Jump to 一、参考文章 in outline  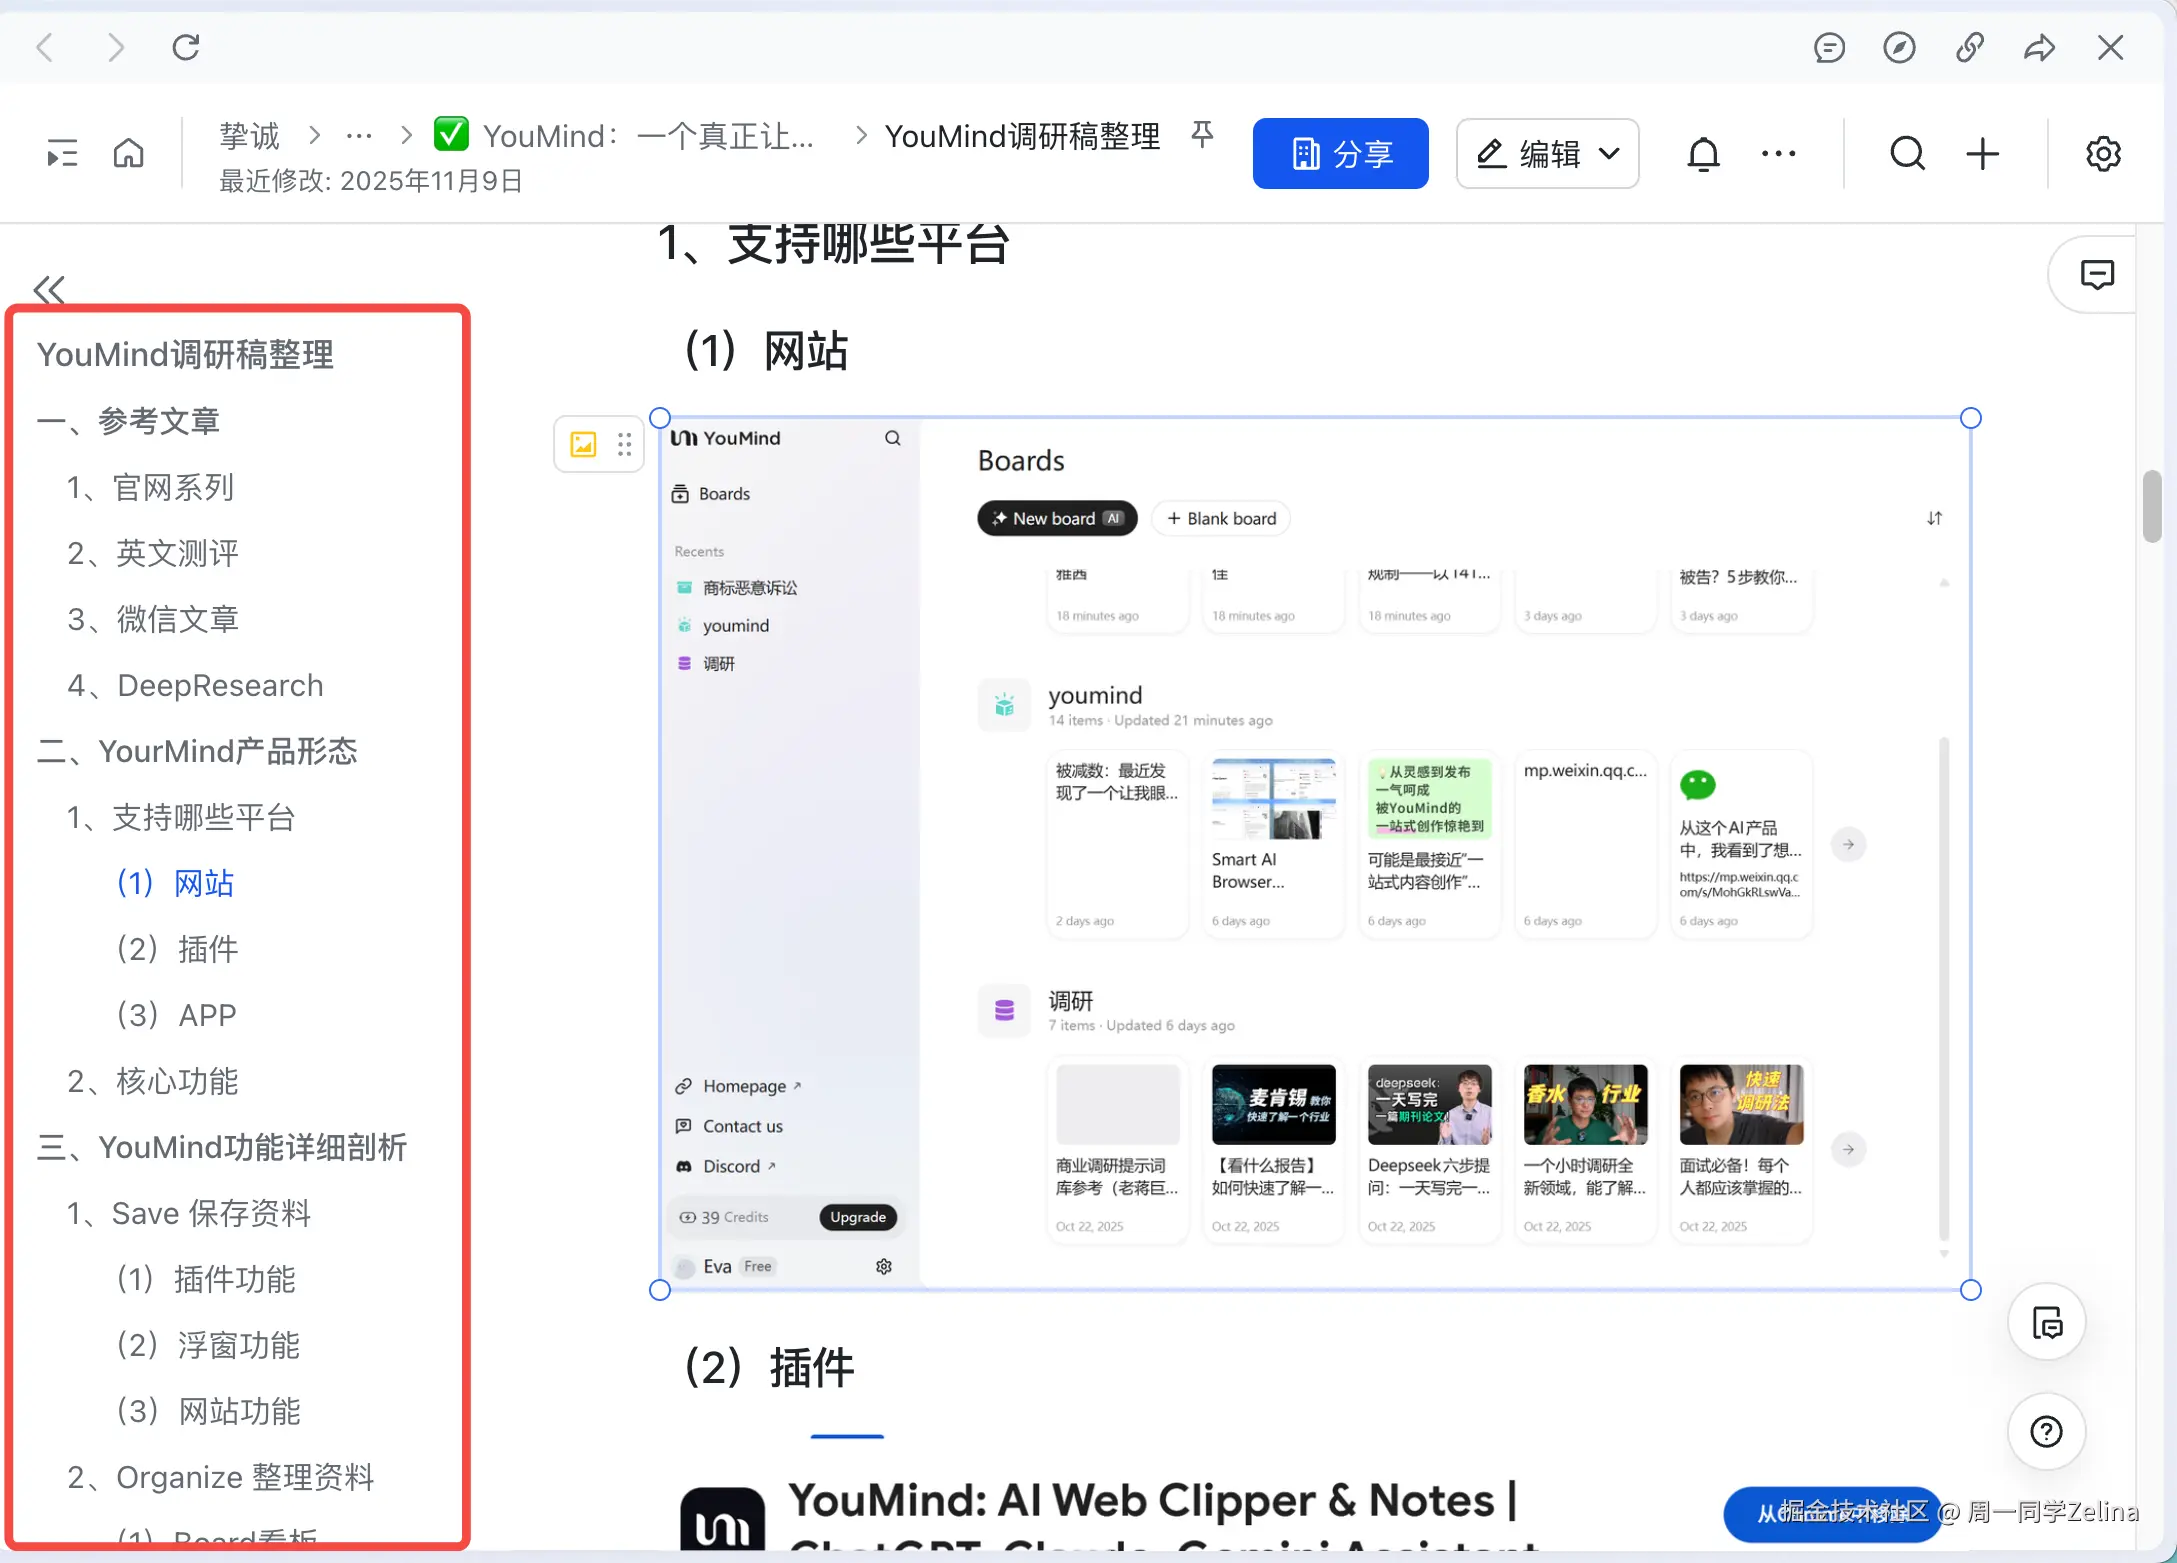[x=128, y=421]
